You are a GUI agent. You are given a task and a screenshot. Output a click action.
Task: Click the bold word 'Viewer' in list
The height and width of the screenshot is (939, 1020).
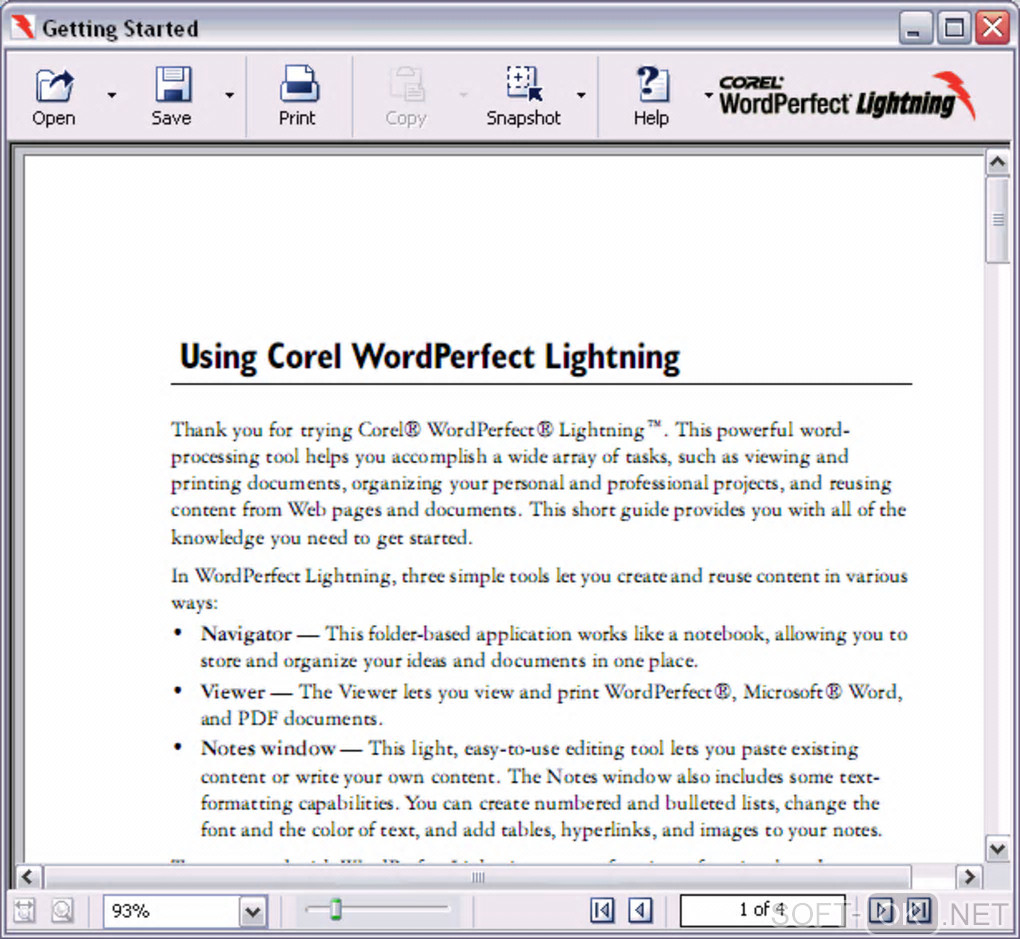pyautogui.click(x=233, y=691)
